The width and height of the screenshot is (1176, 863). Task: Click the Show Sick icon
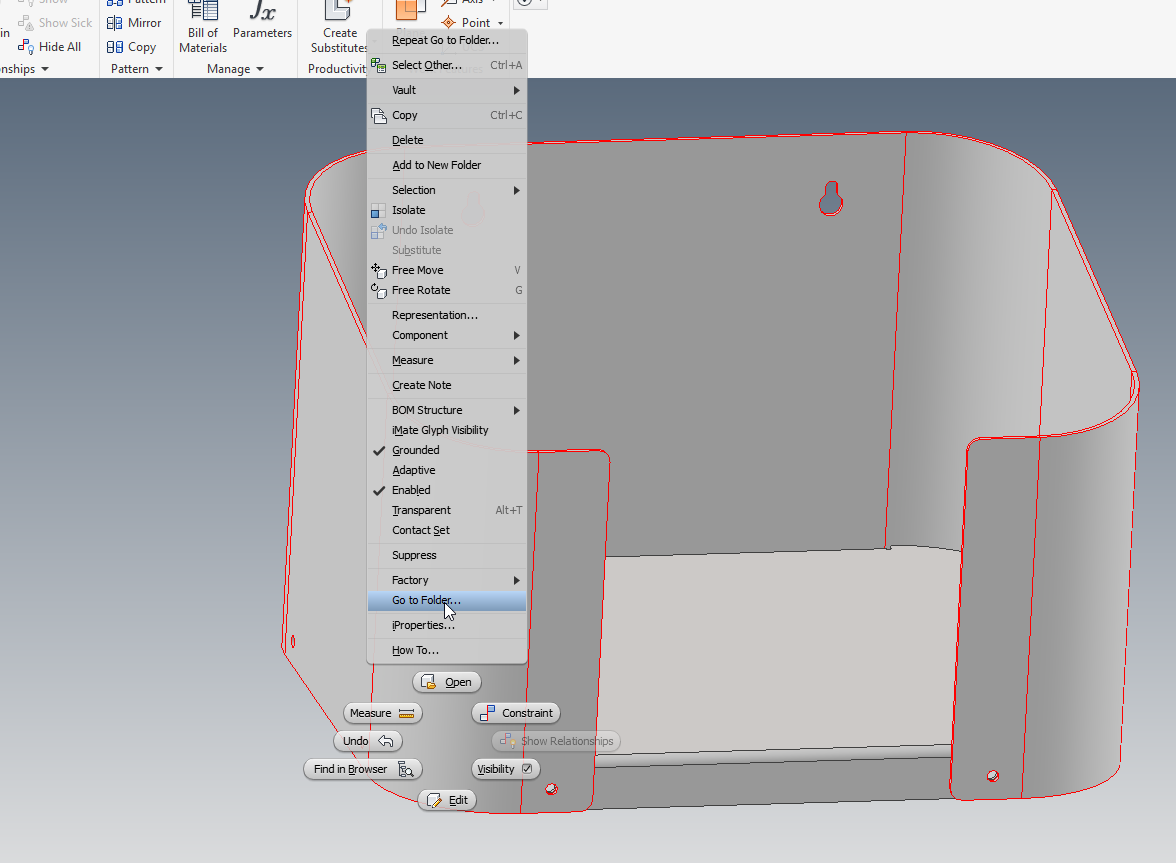26,22
